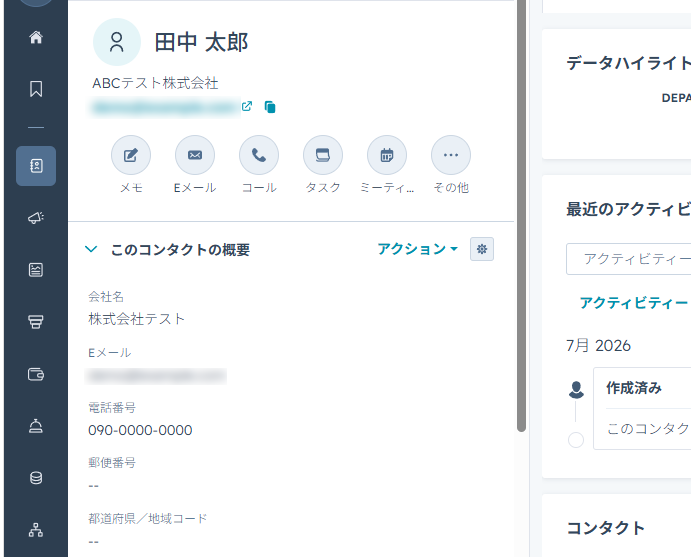Open the bookmarks icon in sidebar
This screenshot has width=691, height=557.
click(36, 89)
